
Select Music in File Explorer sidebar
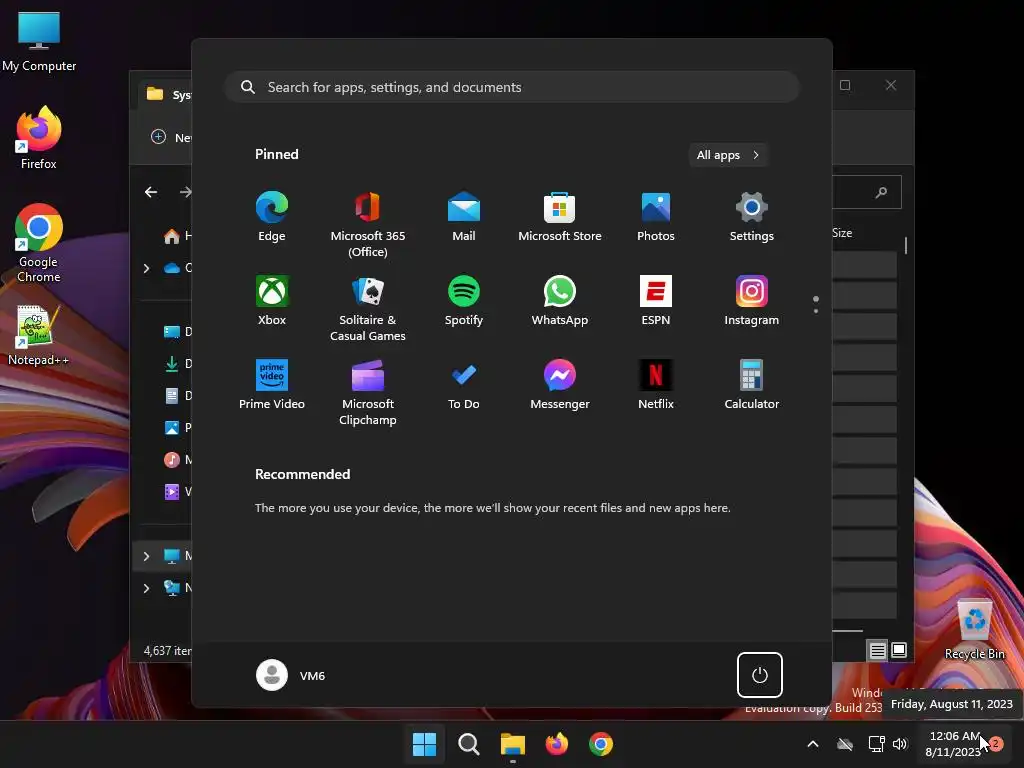[176, 460]
